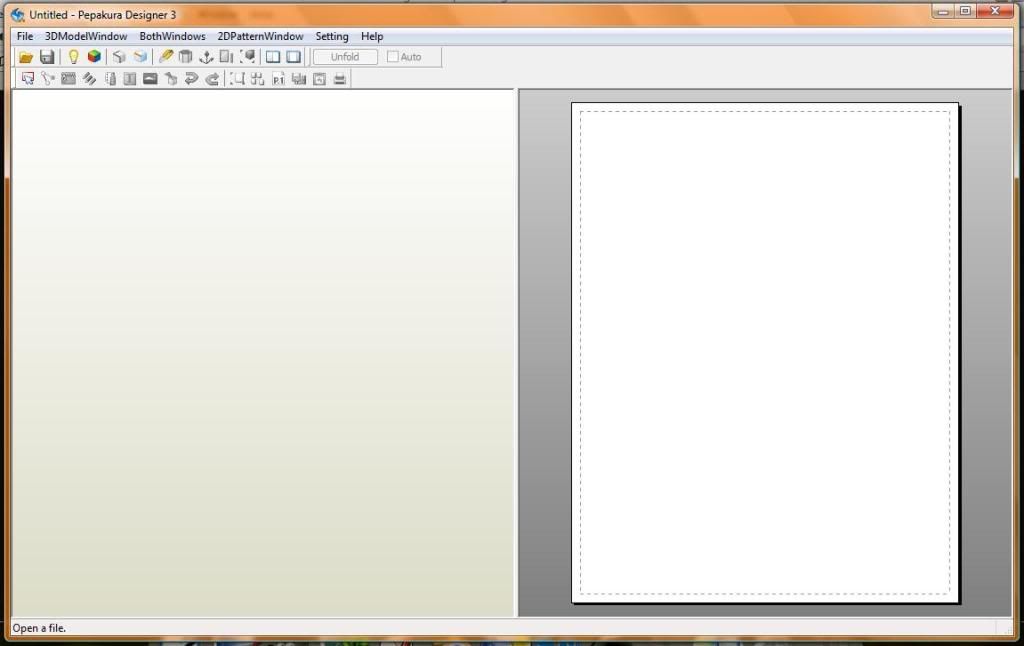1024x646 pixels.
Task: Click the split window layout icon
Action: (x=273, y=57)
